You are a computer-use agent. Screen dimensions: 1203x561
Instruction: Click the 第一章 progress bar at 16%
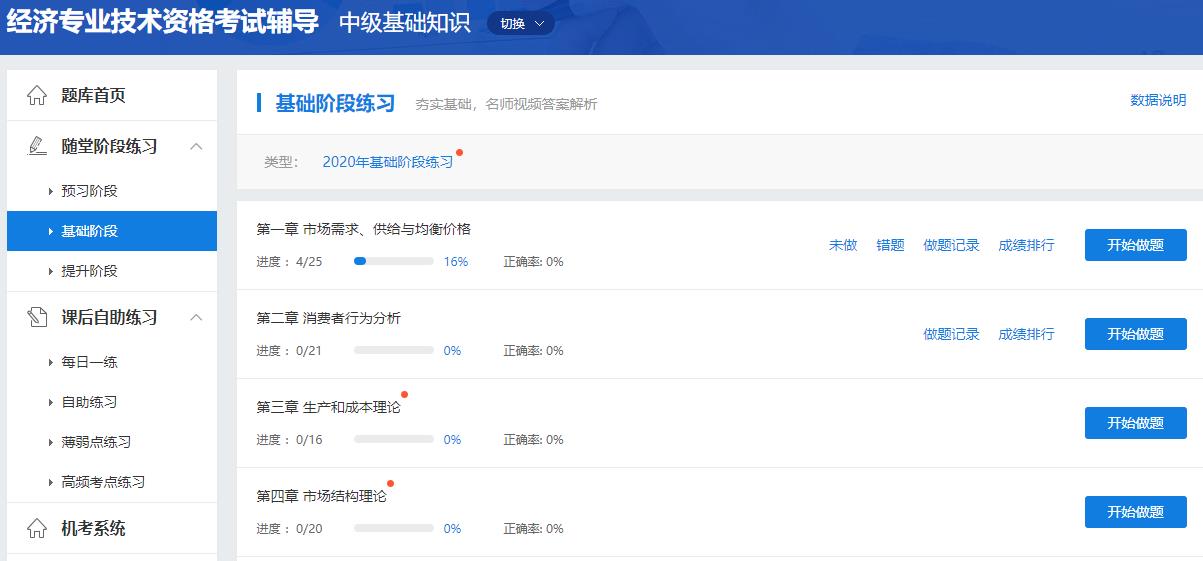393,262
